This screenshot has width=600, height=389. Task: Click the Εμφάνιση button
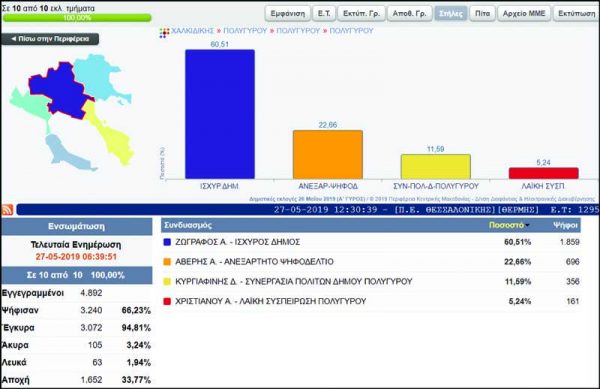(288, 13)
